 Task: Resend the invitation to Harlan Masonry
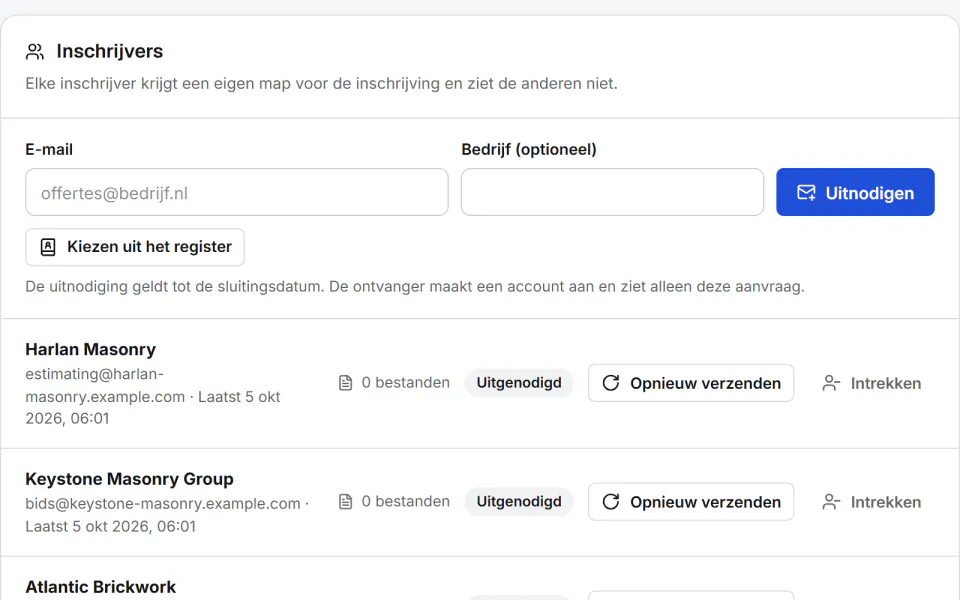(x=691, y=383)
